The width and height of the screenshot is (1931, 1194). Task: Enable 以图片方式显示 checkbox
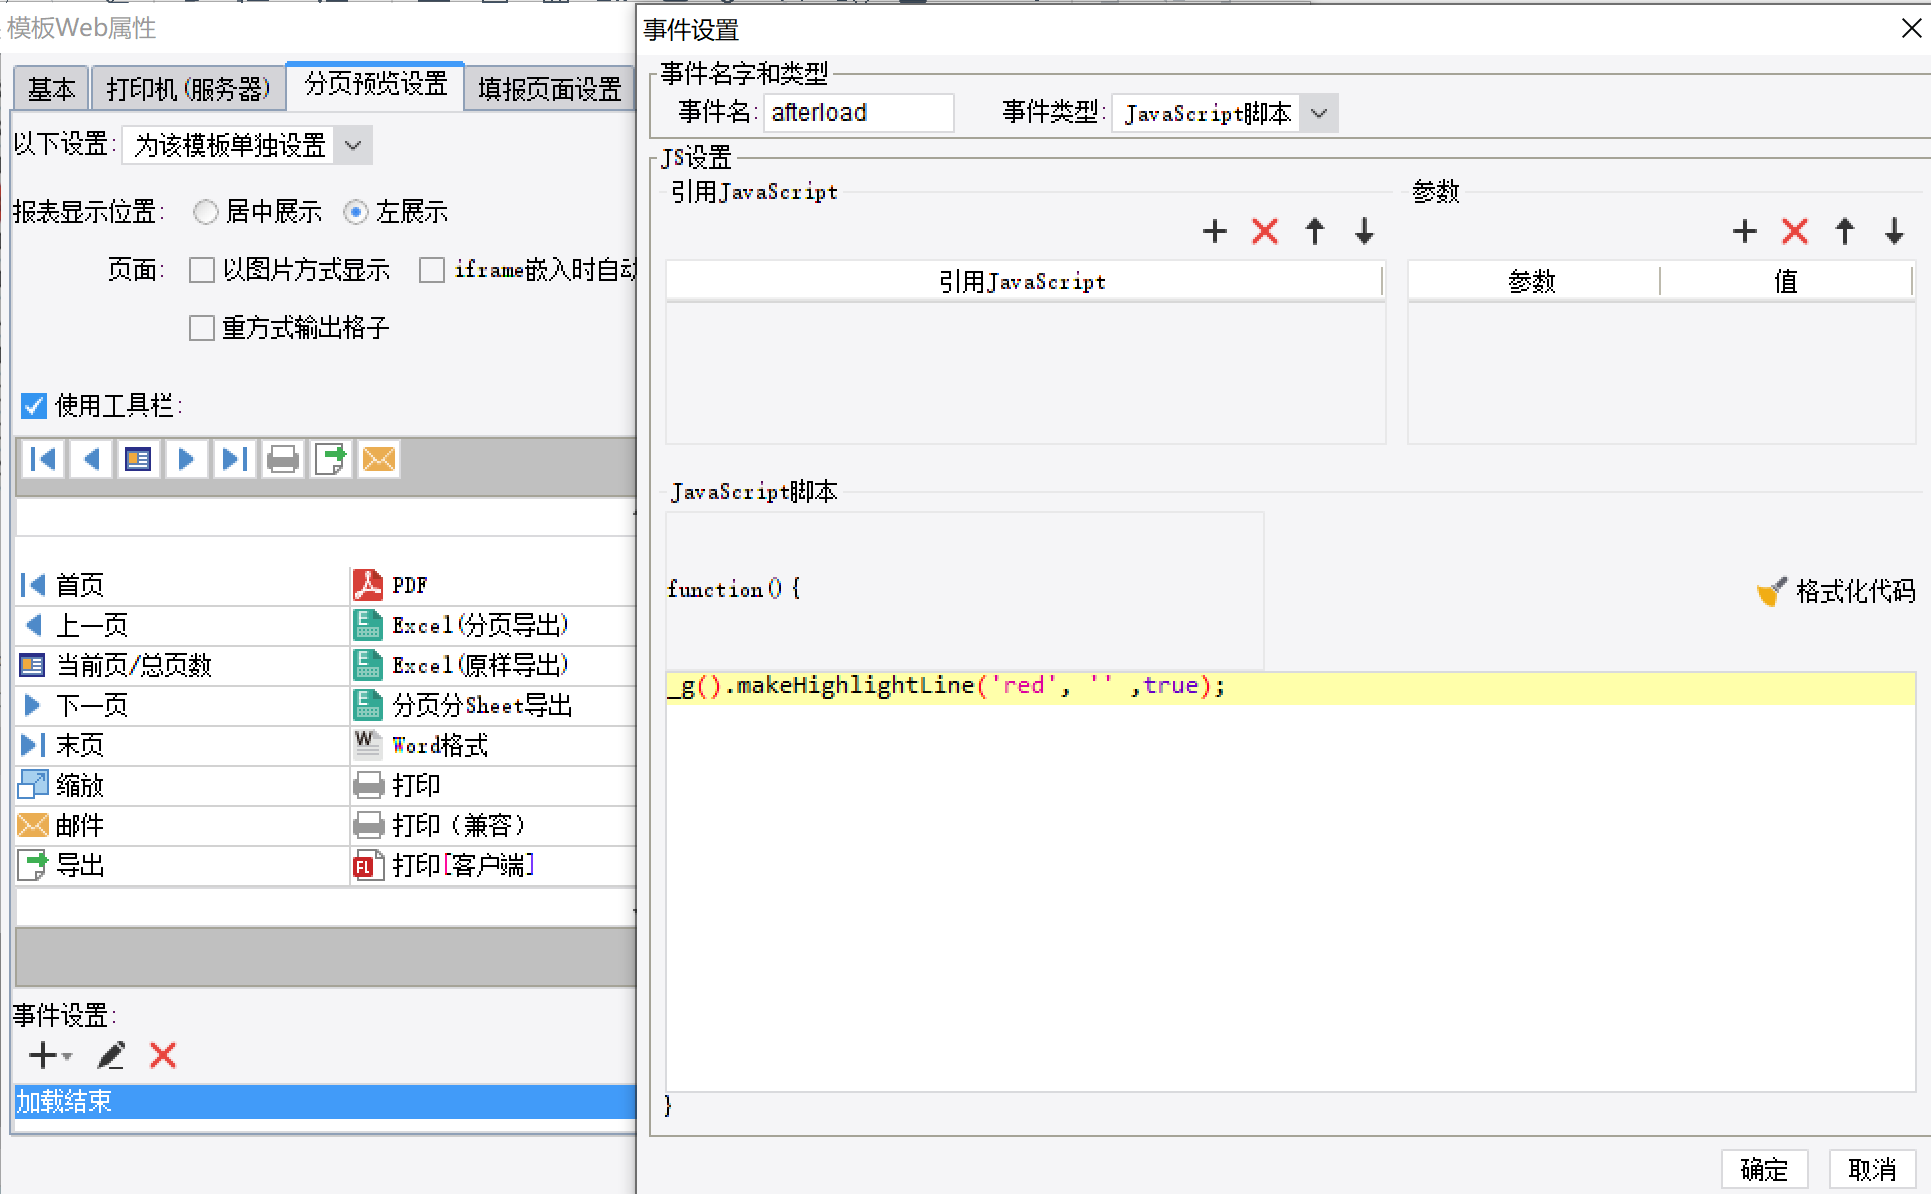[202, 270]
